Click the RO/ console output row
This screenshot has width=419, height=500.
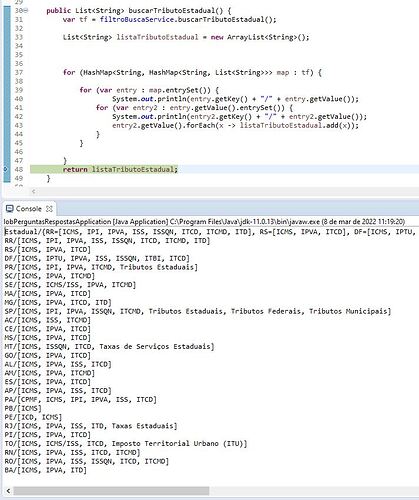coord(87,461)
